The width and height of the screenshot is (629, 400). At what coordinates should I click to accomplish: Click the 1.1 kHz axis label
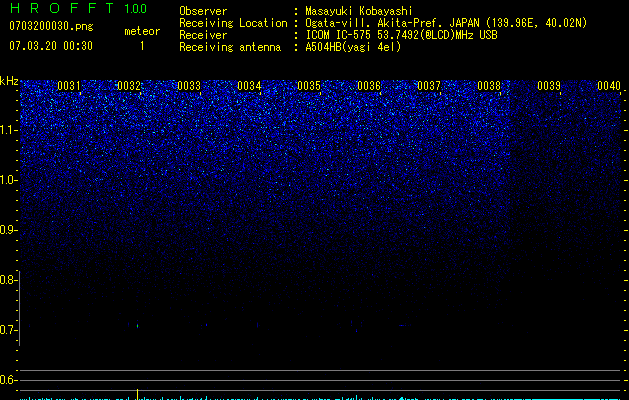tap(8, 130)
